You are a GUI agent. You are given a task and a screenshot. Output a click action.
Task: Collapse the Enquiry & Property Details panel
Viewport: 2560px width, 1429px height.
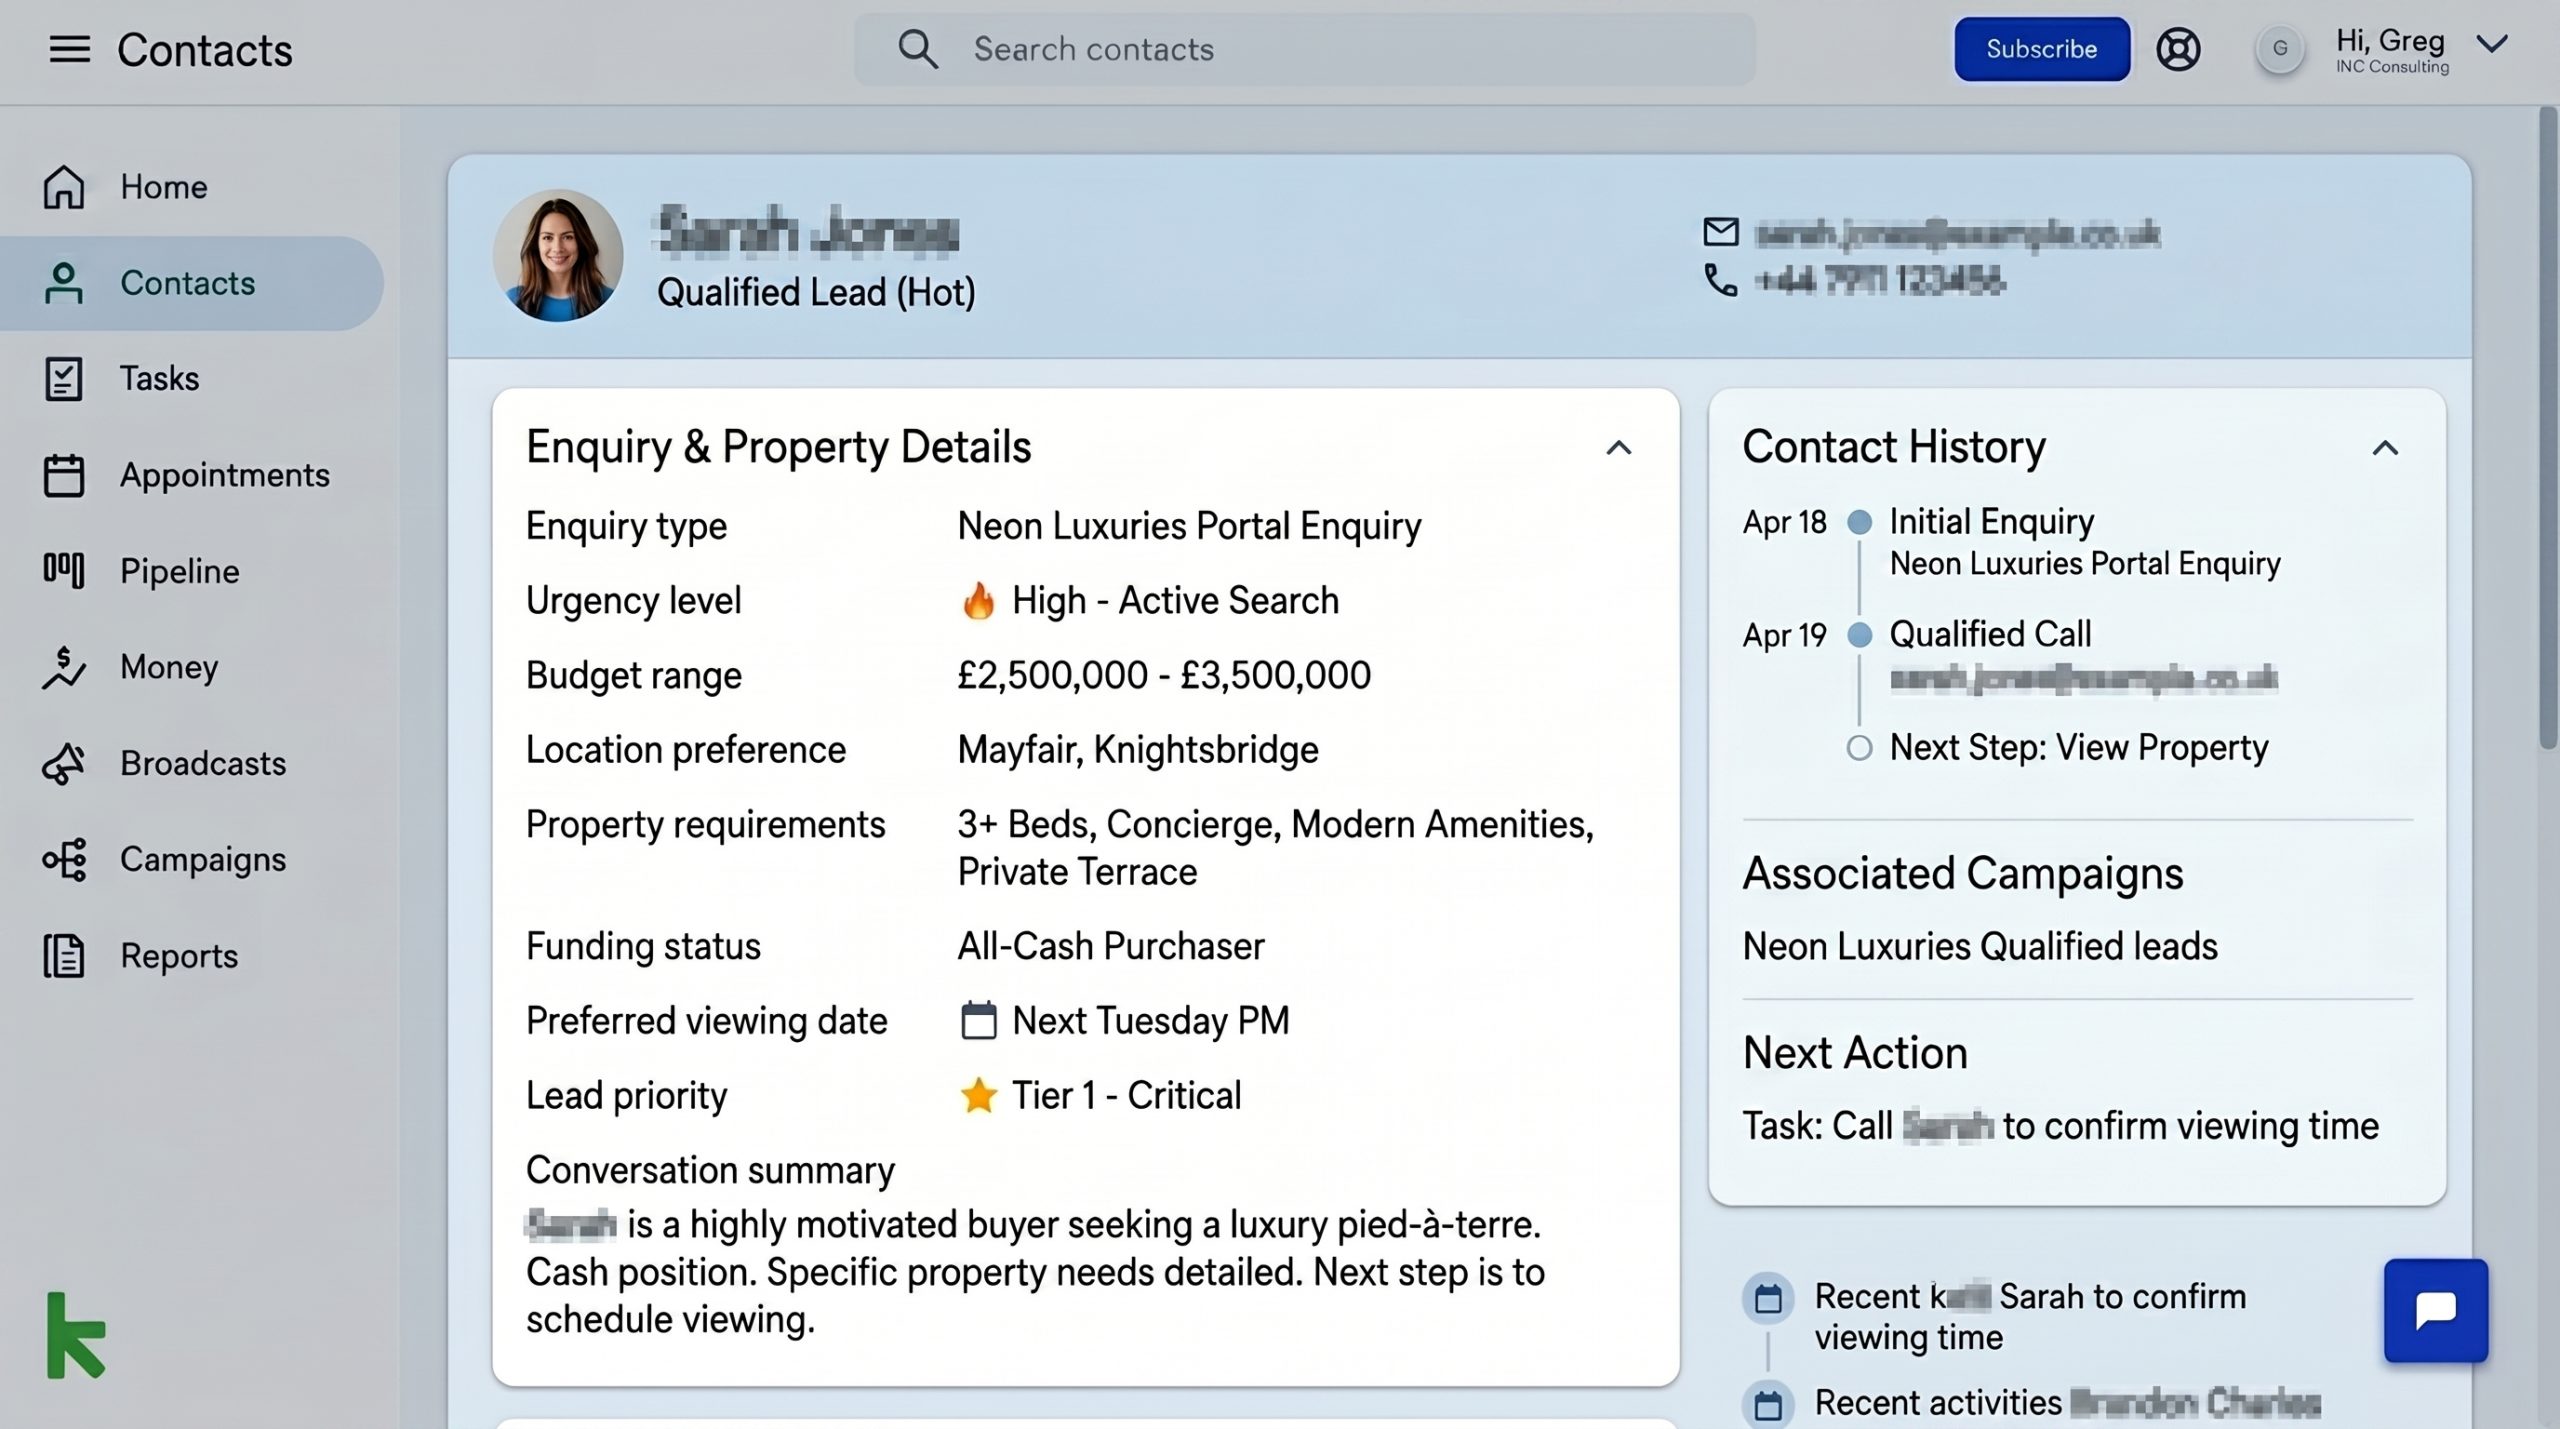coord(1619,448)
